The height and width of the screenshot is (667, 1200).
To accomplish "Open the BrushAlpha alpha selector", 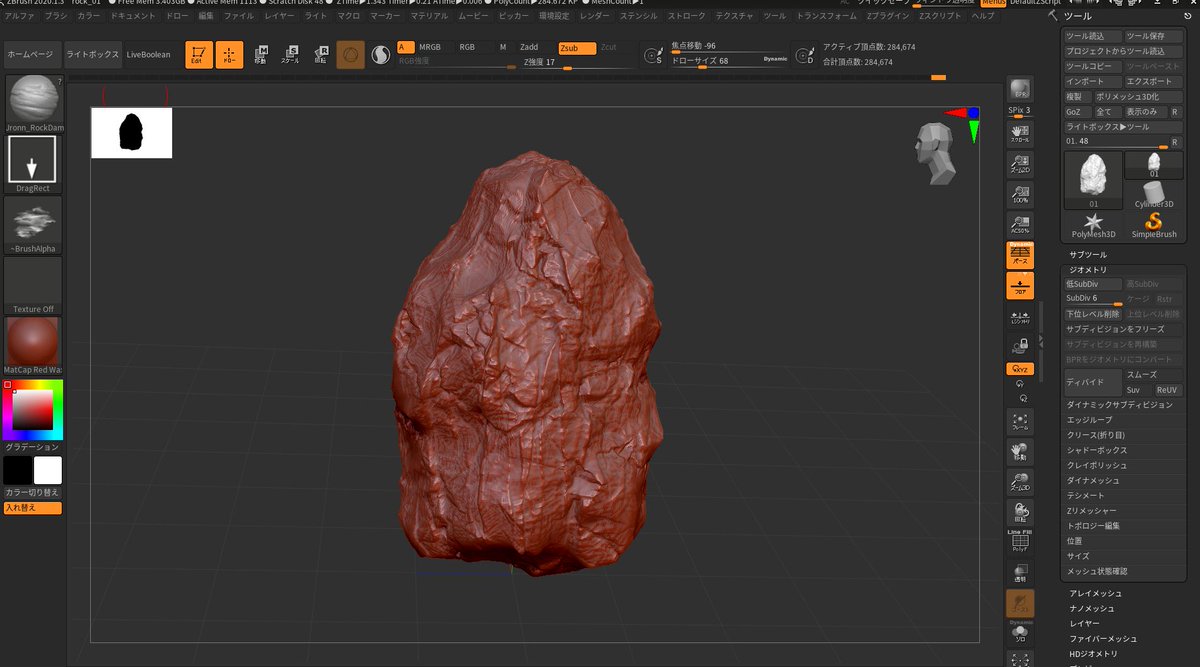I will pos(33,225).
